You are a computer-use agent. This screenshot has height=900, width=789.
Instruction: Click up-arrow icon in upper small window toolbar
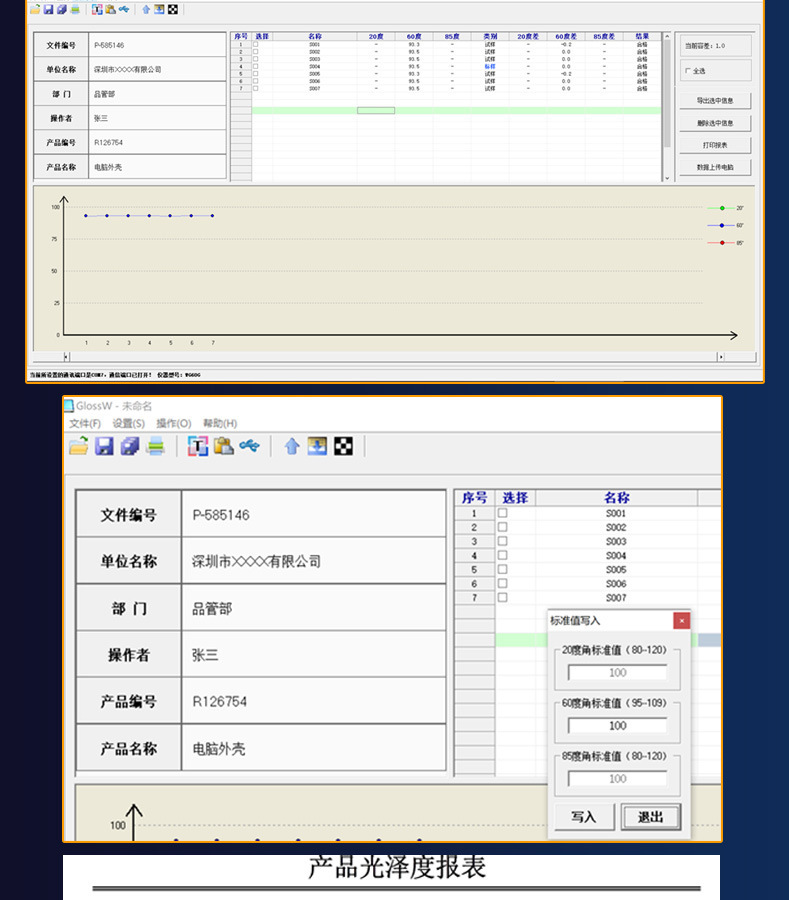pyautogui.click(x=146, y=9)
